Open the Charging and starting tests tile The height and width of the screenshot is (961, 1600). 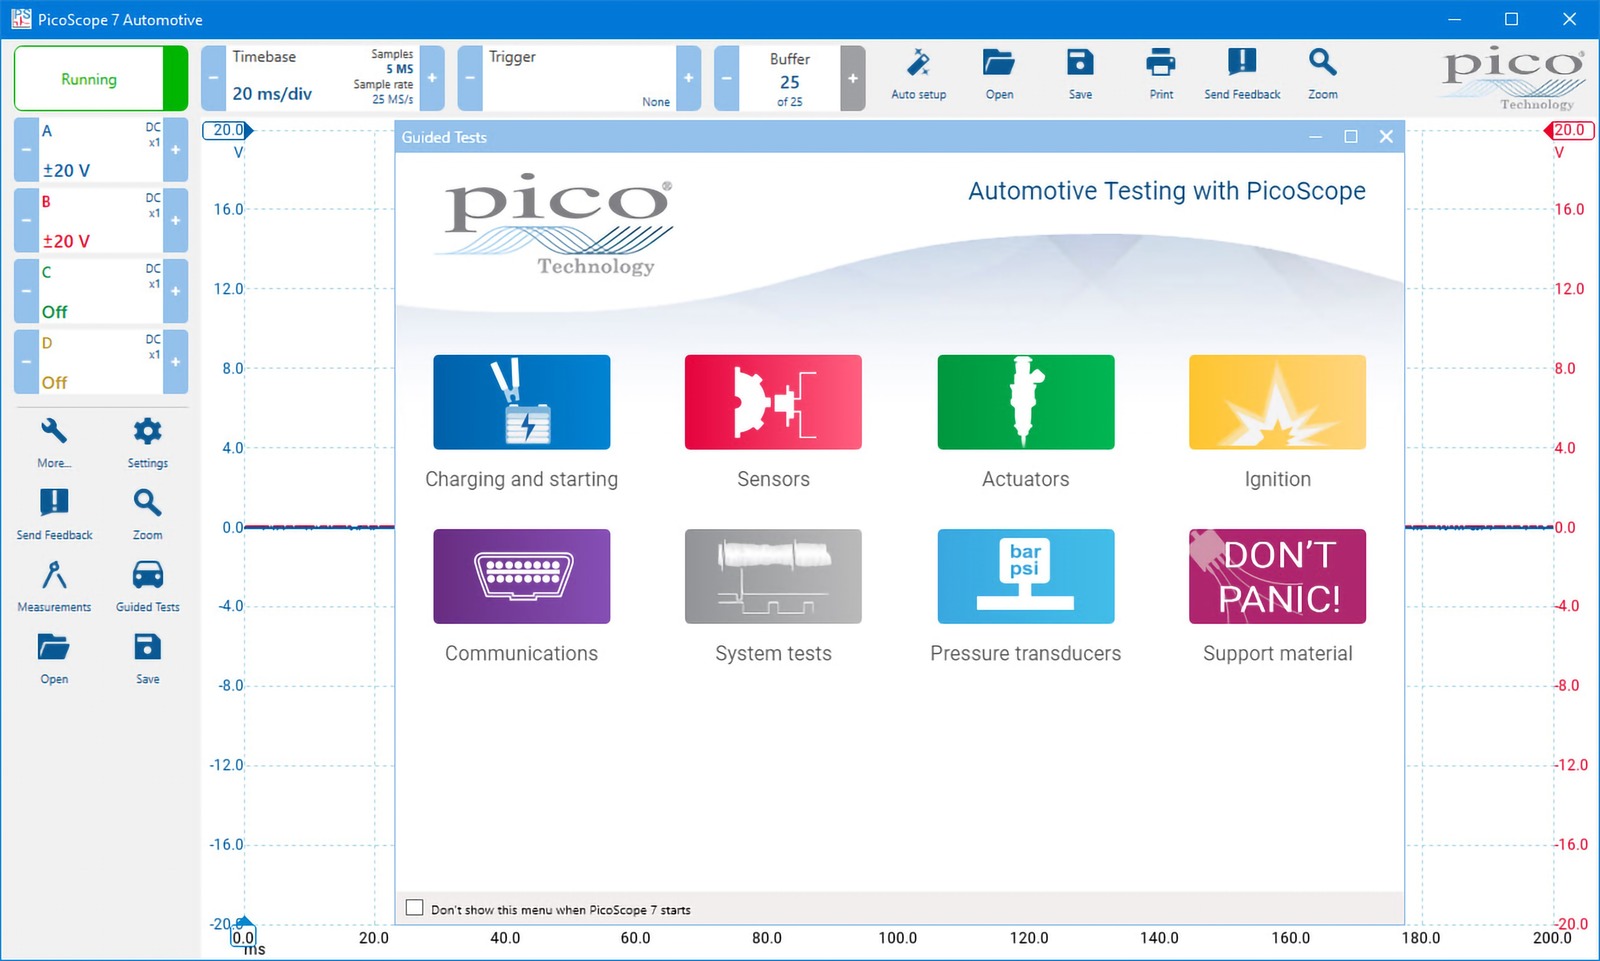[x=521, y=402]
